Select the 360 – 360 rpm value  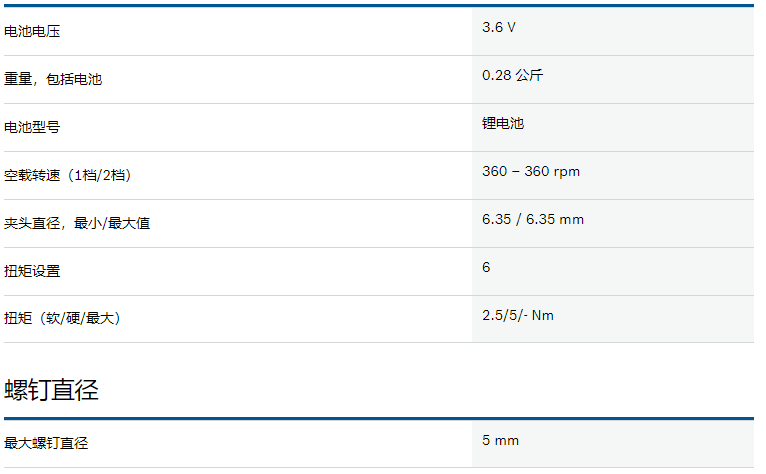click(531, 172)
